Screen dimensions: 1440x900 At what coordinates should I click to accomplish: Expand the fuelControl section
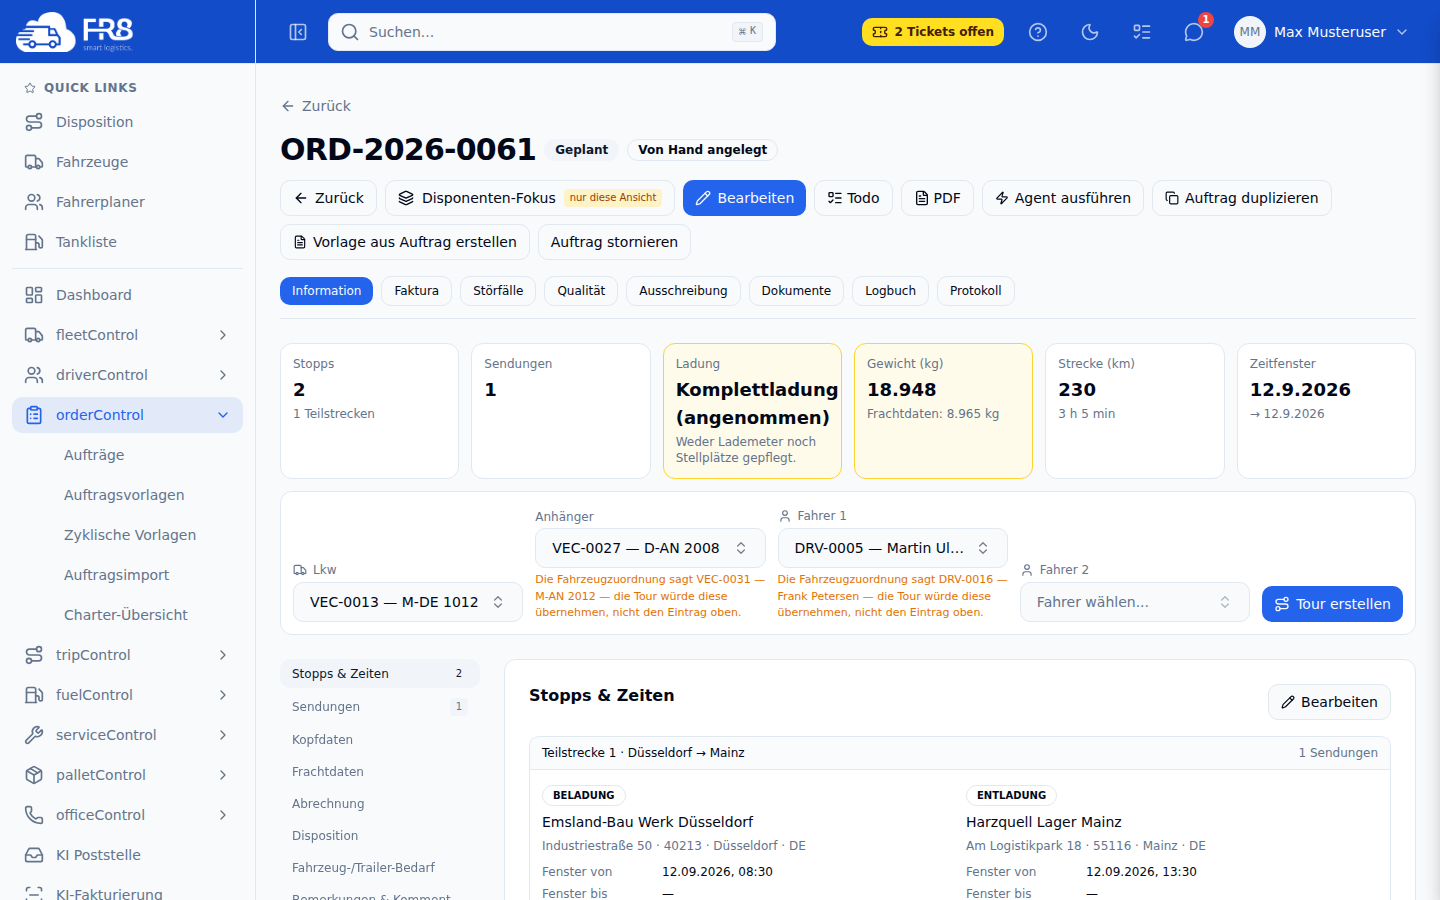[x=127, y=695]
